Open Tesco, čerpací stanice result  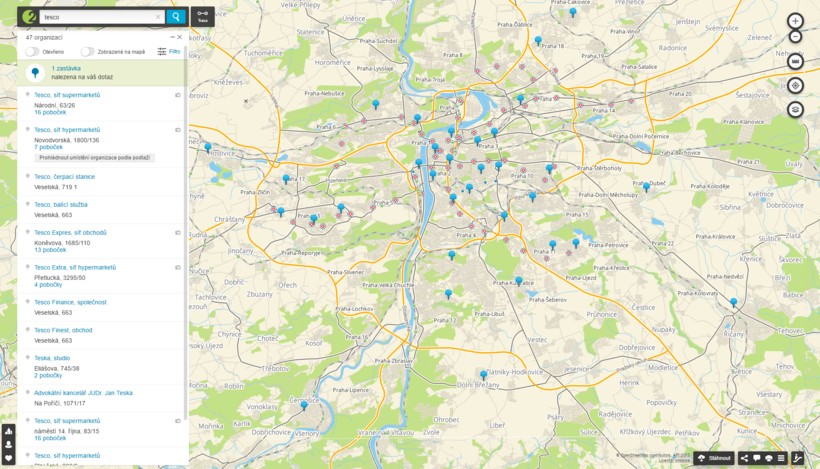point(64,177)
